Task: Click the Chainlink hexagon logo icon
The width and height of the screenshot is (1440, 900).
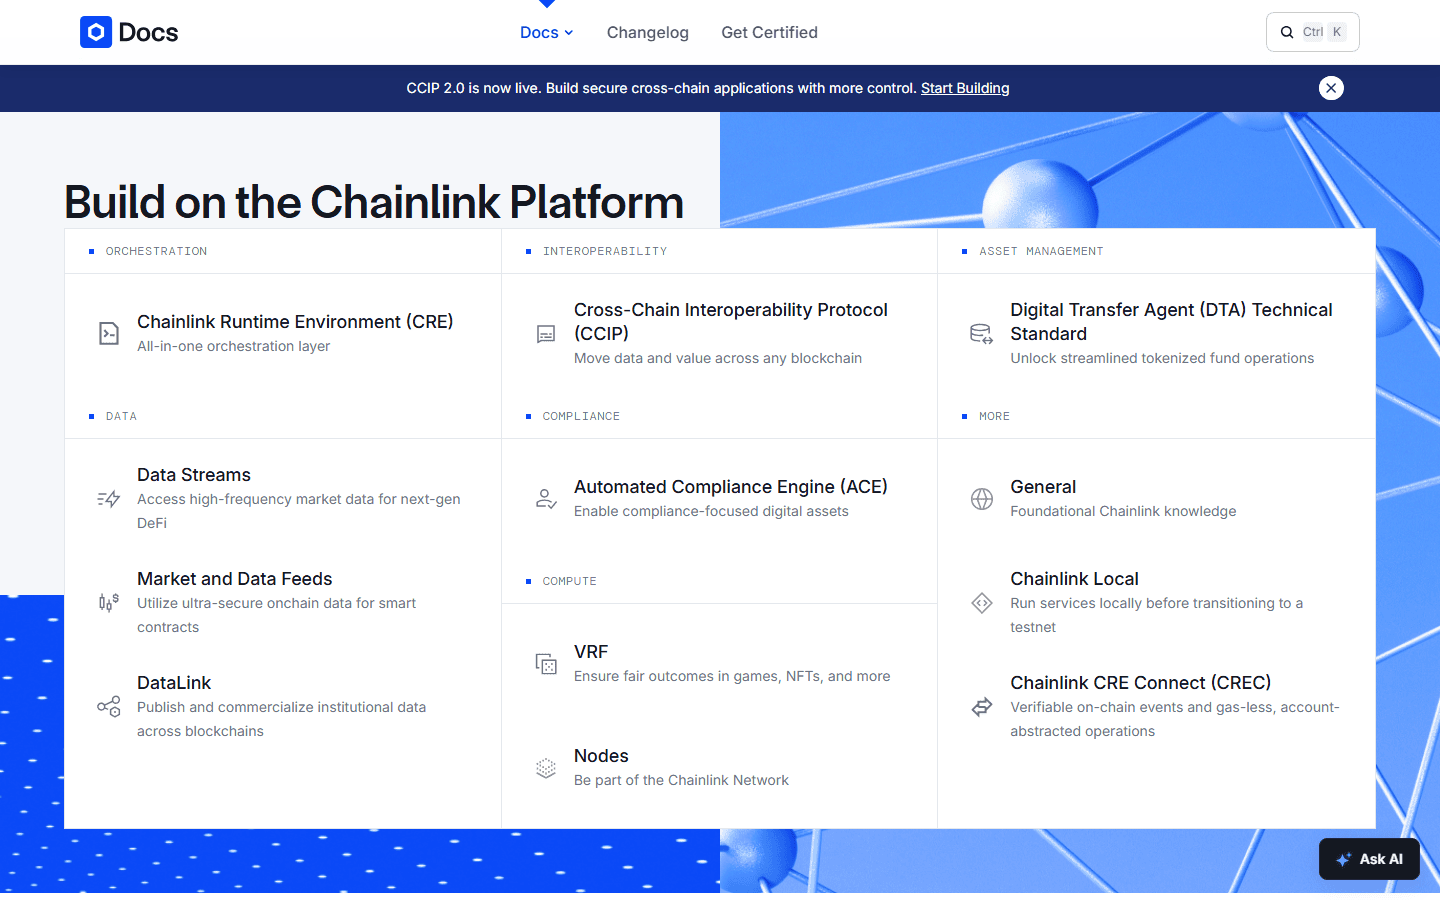Action: (x=96, y=32)
